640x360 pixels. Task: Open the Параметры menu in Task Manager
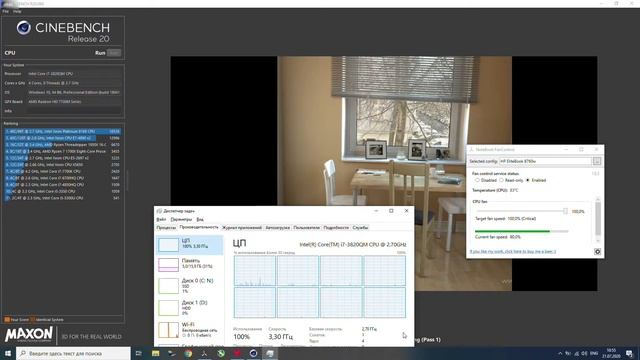pos(181,220)
